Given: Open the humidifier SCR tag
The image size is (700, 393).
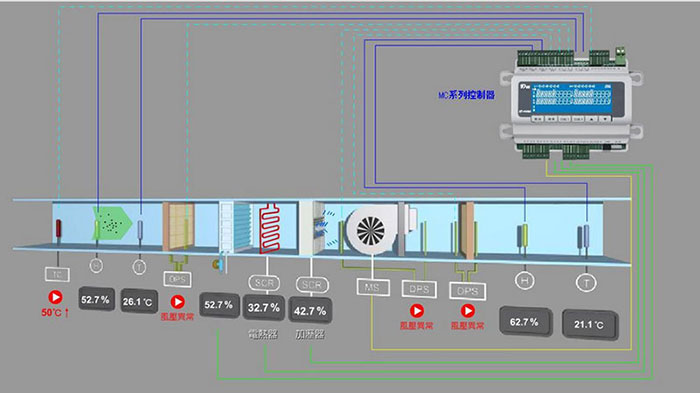Looking at the screenshot, I should point(312,284).
